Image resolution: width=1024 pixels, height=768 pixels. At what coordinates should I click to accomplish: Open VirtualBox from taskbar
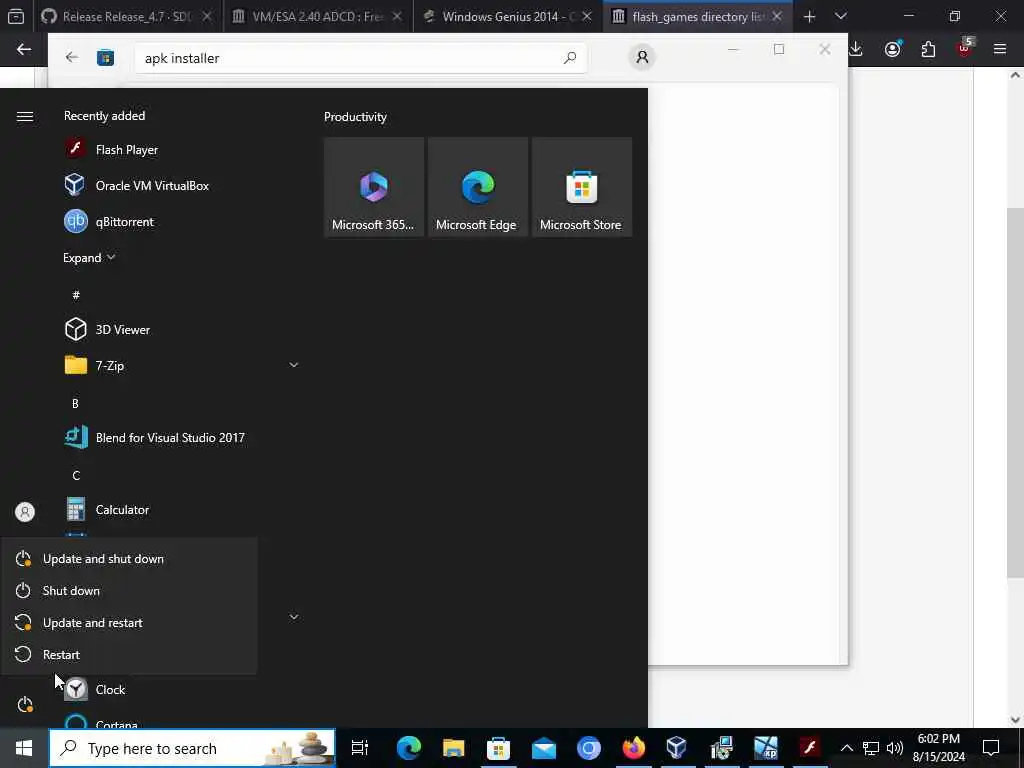(677, 748)
